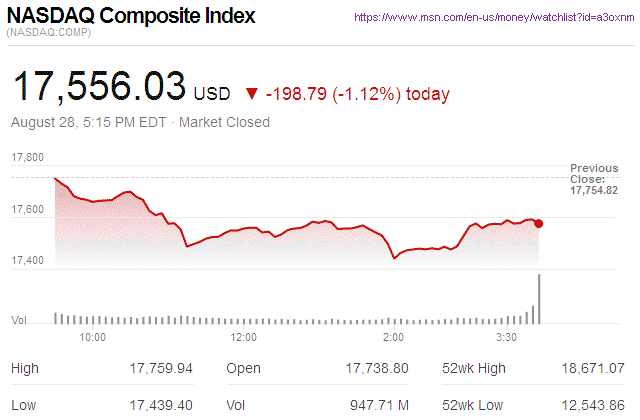640x420 pixels.
Task: Open the MSN money watchlist URL link
Action: 493,17
